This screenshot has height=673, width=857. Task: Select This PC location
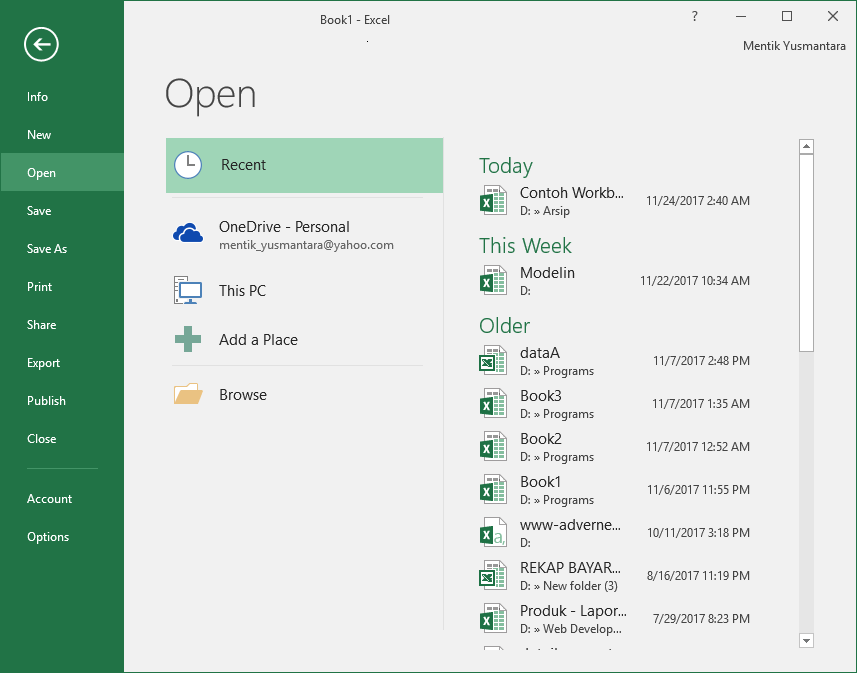(x=304, y=290)
